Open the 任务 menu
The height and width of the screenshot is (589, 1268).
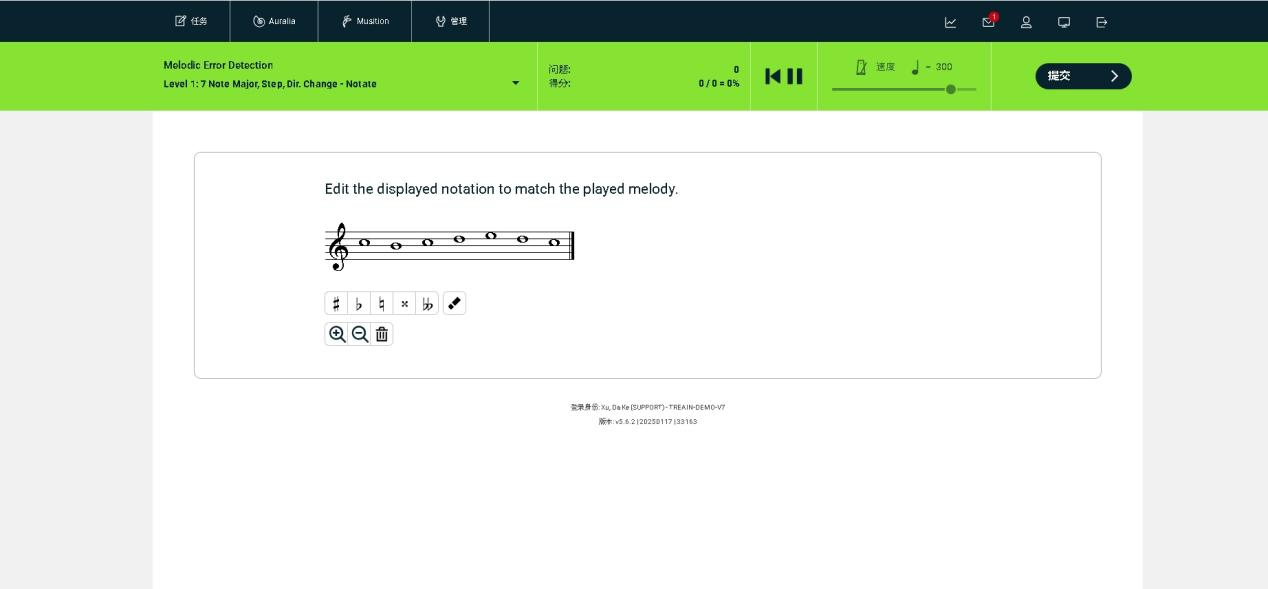pos(192,21)
